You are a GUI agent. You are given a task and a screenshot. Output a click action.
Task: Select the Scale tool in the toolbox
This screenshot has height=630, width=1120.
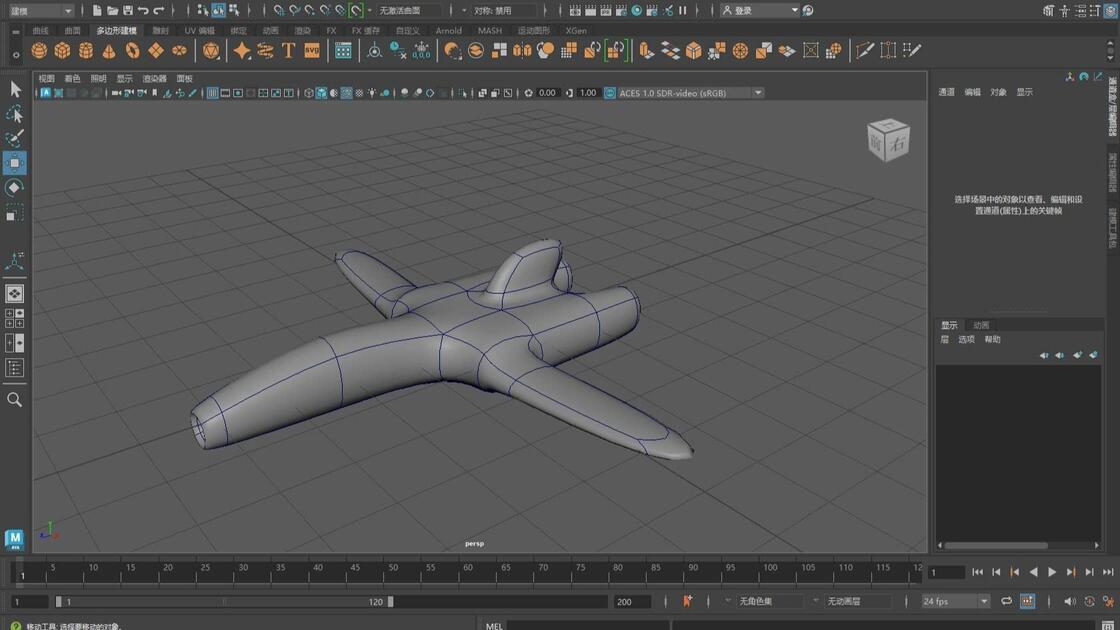tap(14, 212)
